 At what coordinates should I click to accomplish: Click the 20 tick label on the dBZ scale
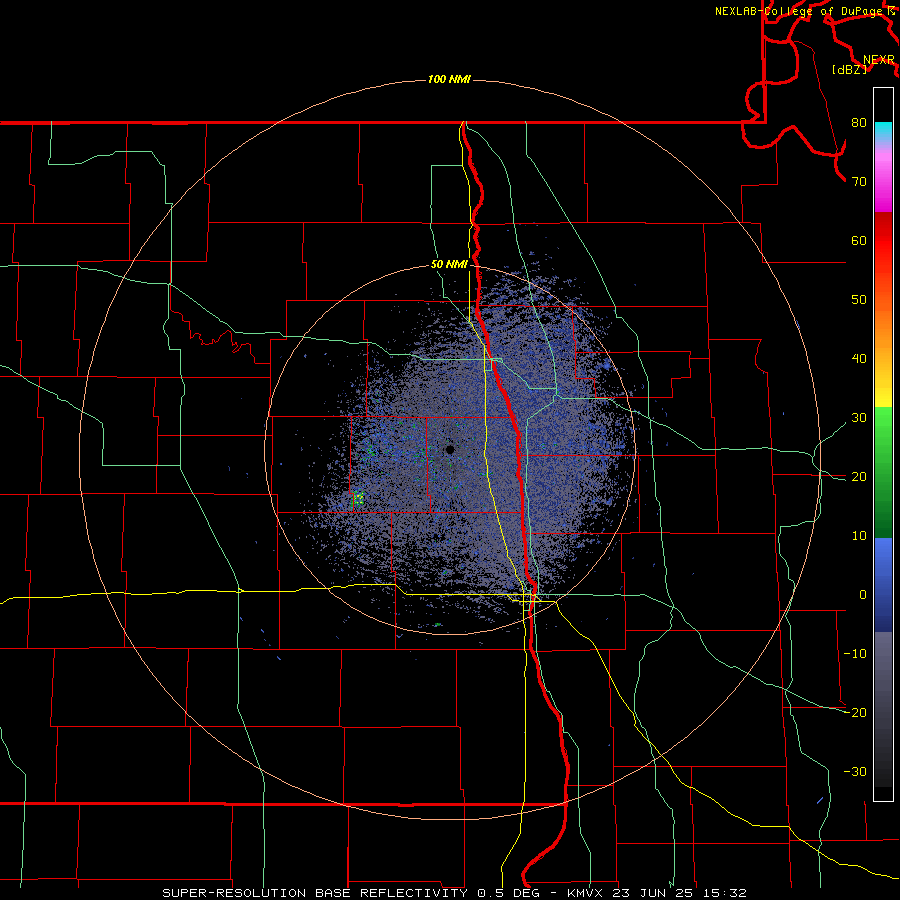point(859,477)
